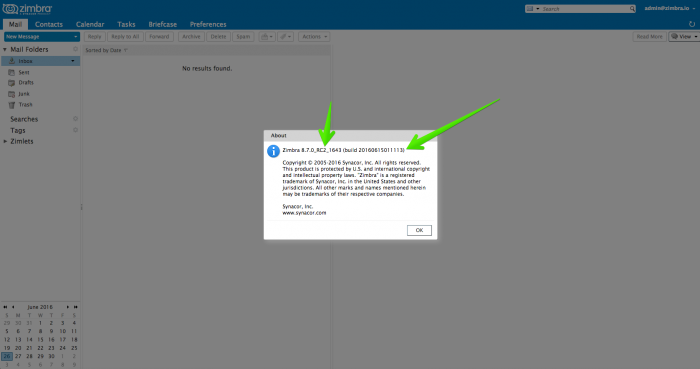The height and width of the screenshot is (369, 700).
Task: Switch to the Calendar tab
Action: 90,25
